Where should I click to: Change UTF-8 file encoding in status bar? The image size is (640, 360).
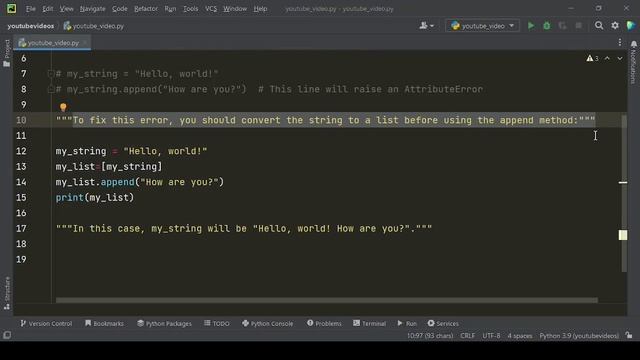click(x=491, y=336)
